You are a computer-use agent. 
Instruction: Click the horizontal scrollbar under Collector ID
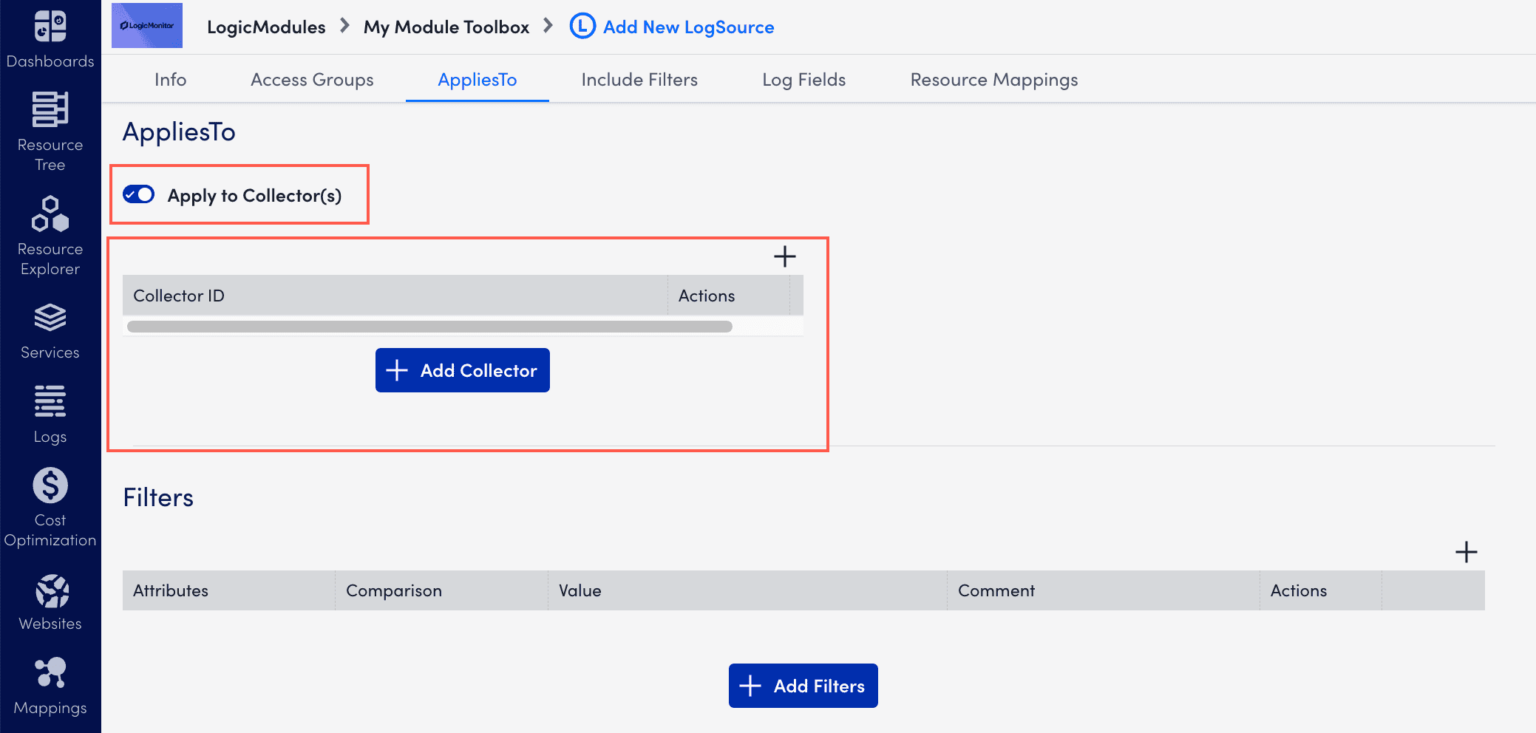[x=430, y=325]
